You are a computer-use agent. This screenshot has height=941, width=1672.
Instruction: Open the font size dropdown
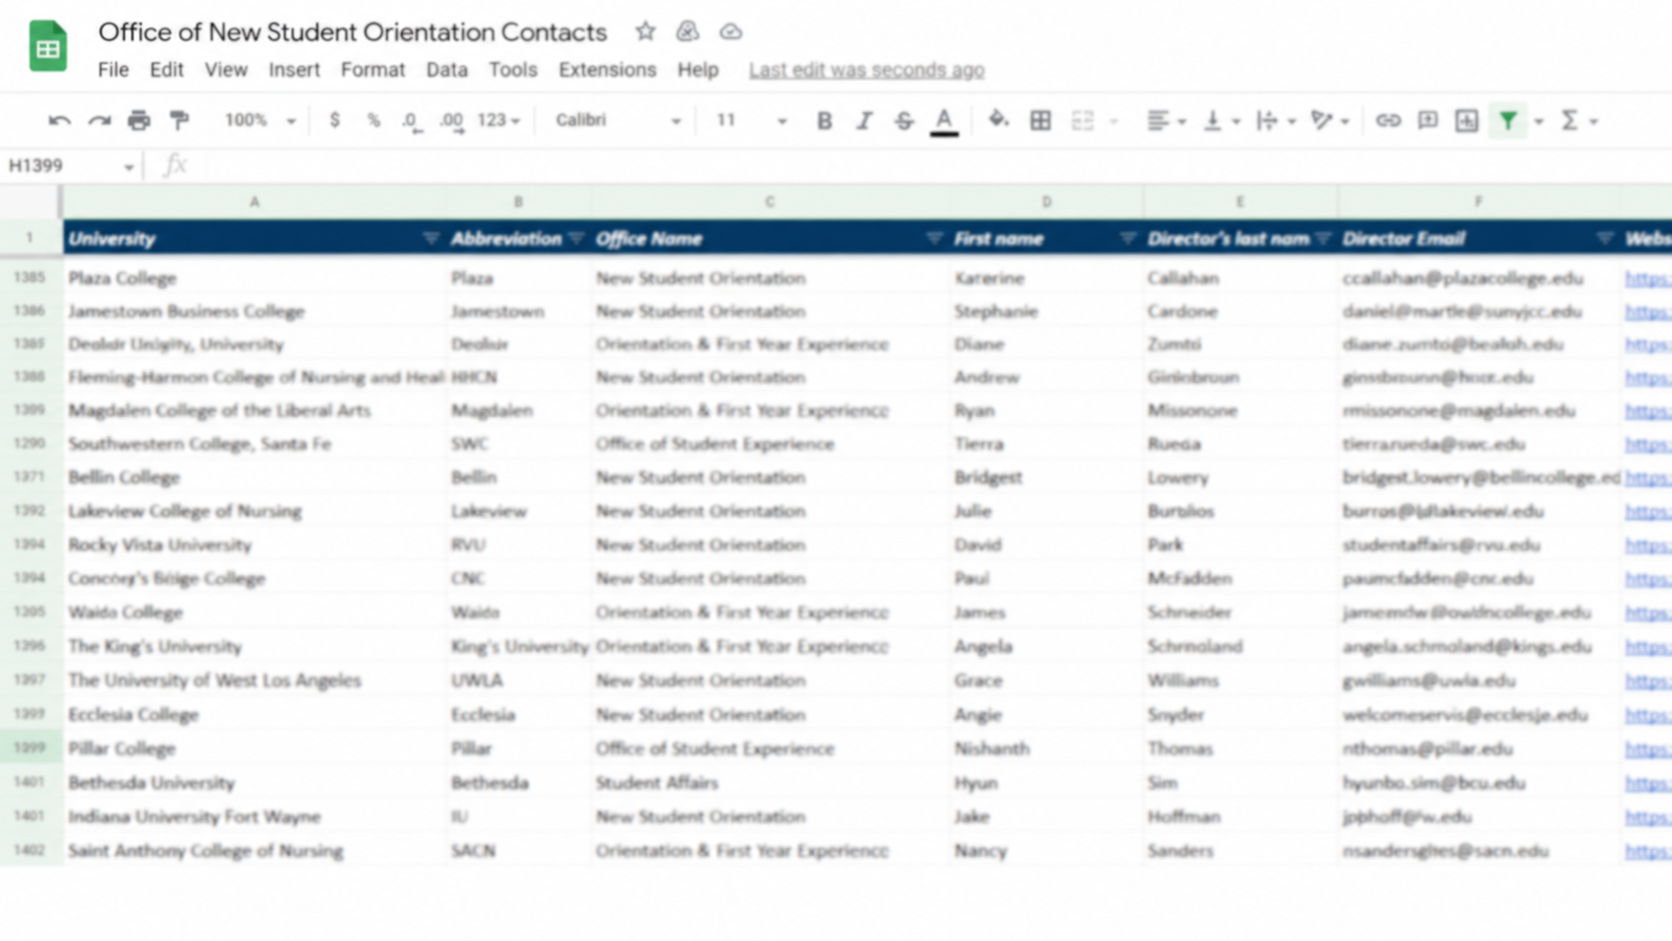click(751, 120)
